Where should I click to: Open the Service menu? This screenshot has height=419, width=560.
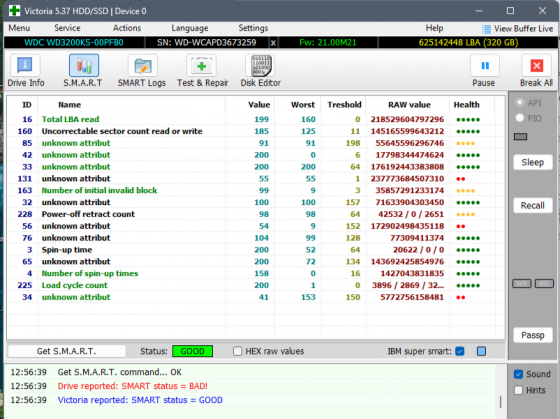[x=67, y=28]
